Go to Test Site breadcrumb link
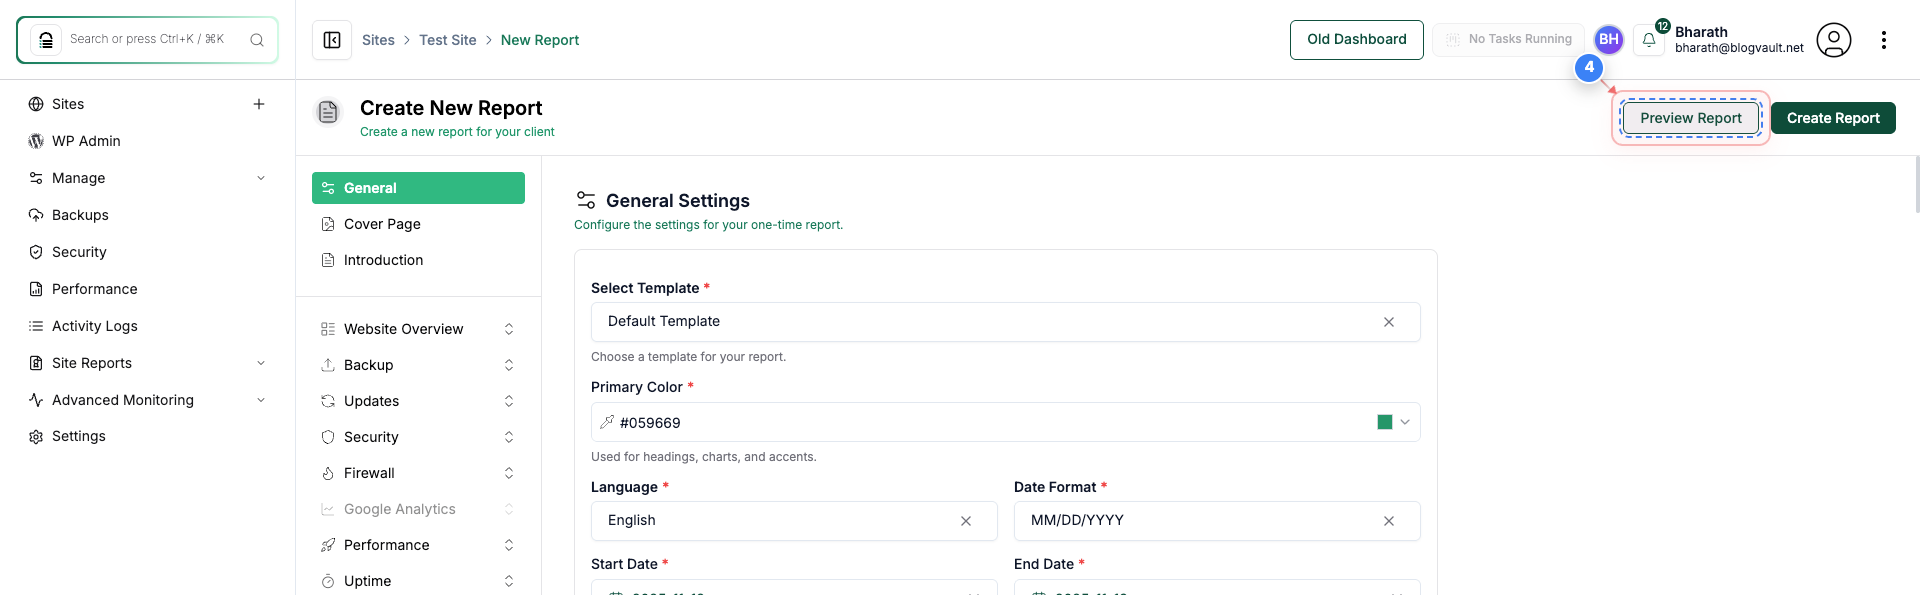The image size is (1920, 595). 448,40
